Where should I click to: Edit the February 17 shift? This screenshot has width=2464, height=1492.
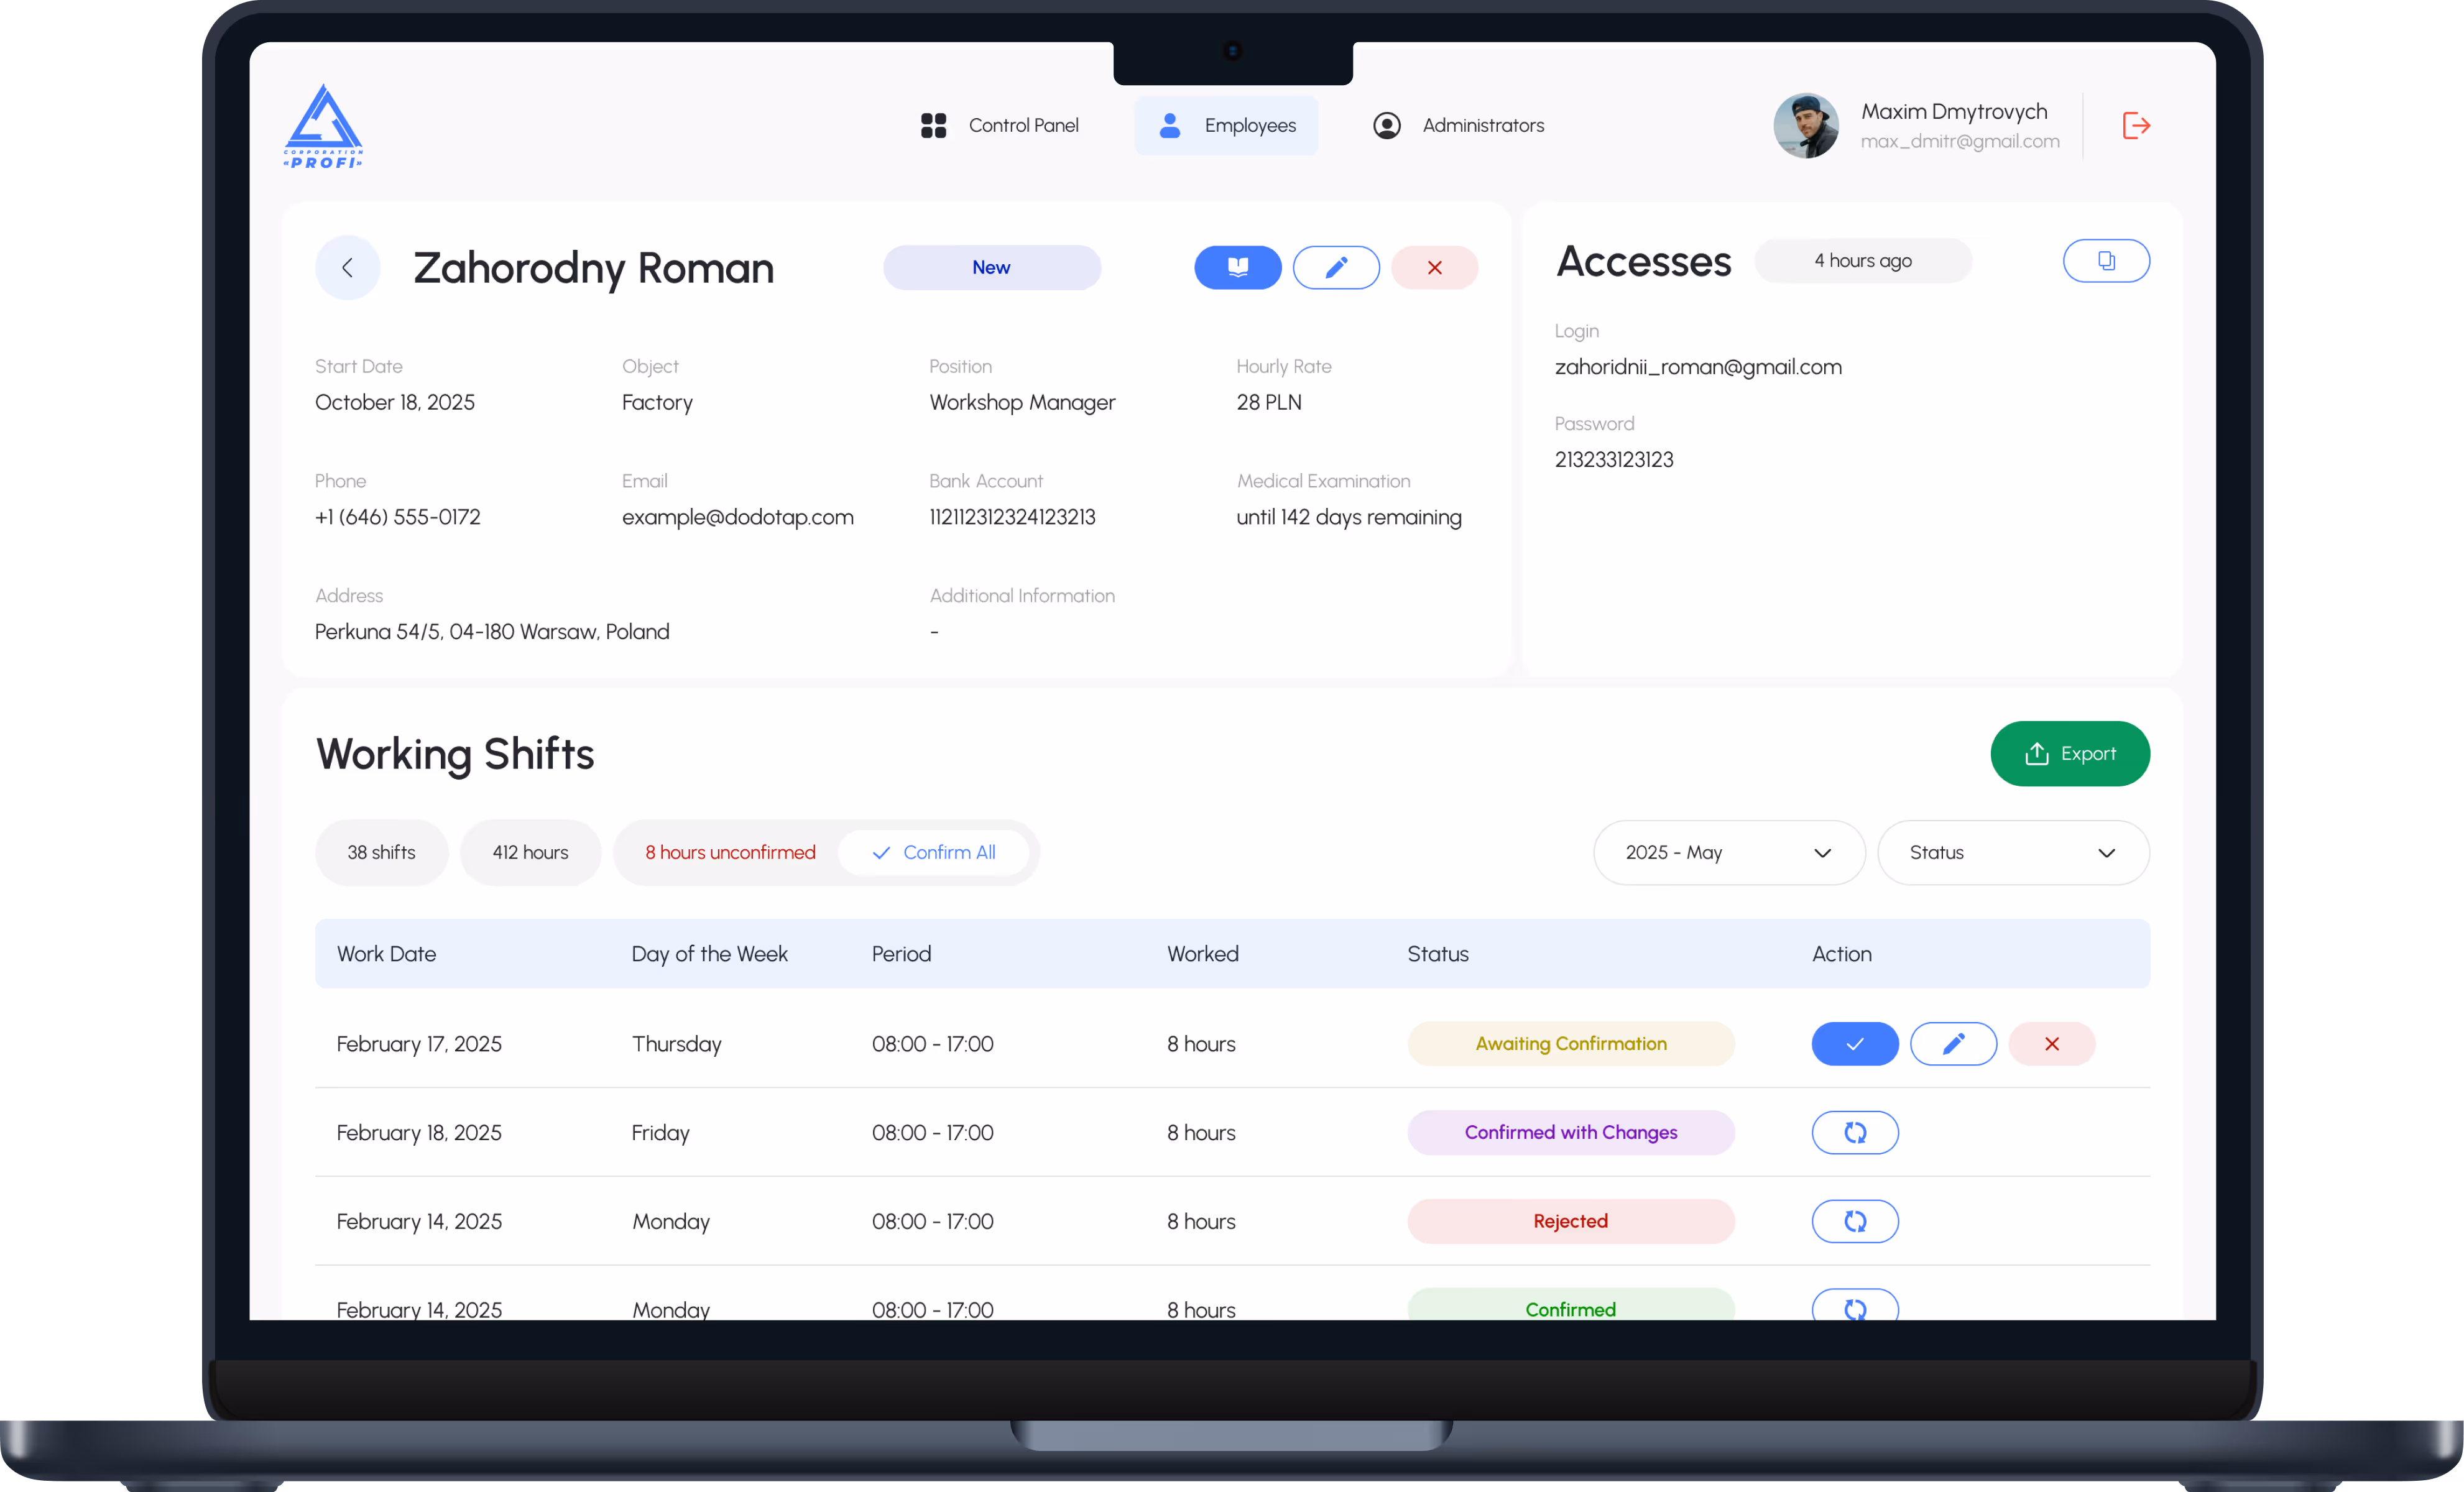pyautogui.click(x=1952, y=1043)
